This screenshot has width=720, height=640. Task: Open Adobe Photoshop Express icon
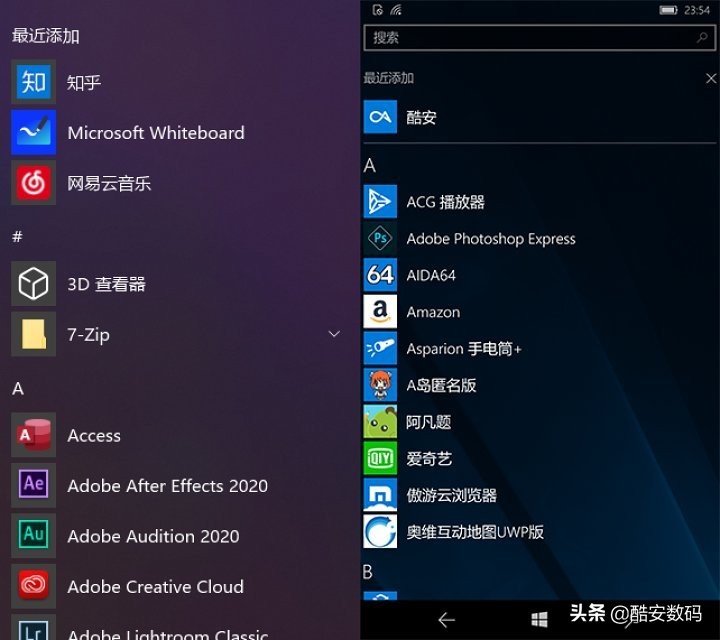(x=380, y=238)
